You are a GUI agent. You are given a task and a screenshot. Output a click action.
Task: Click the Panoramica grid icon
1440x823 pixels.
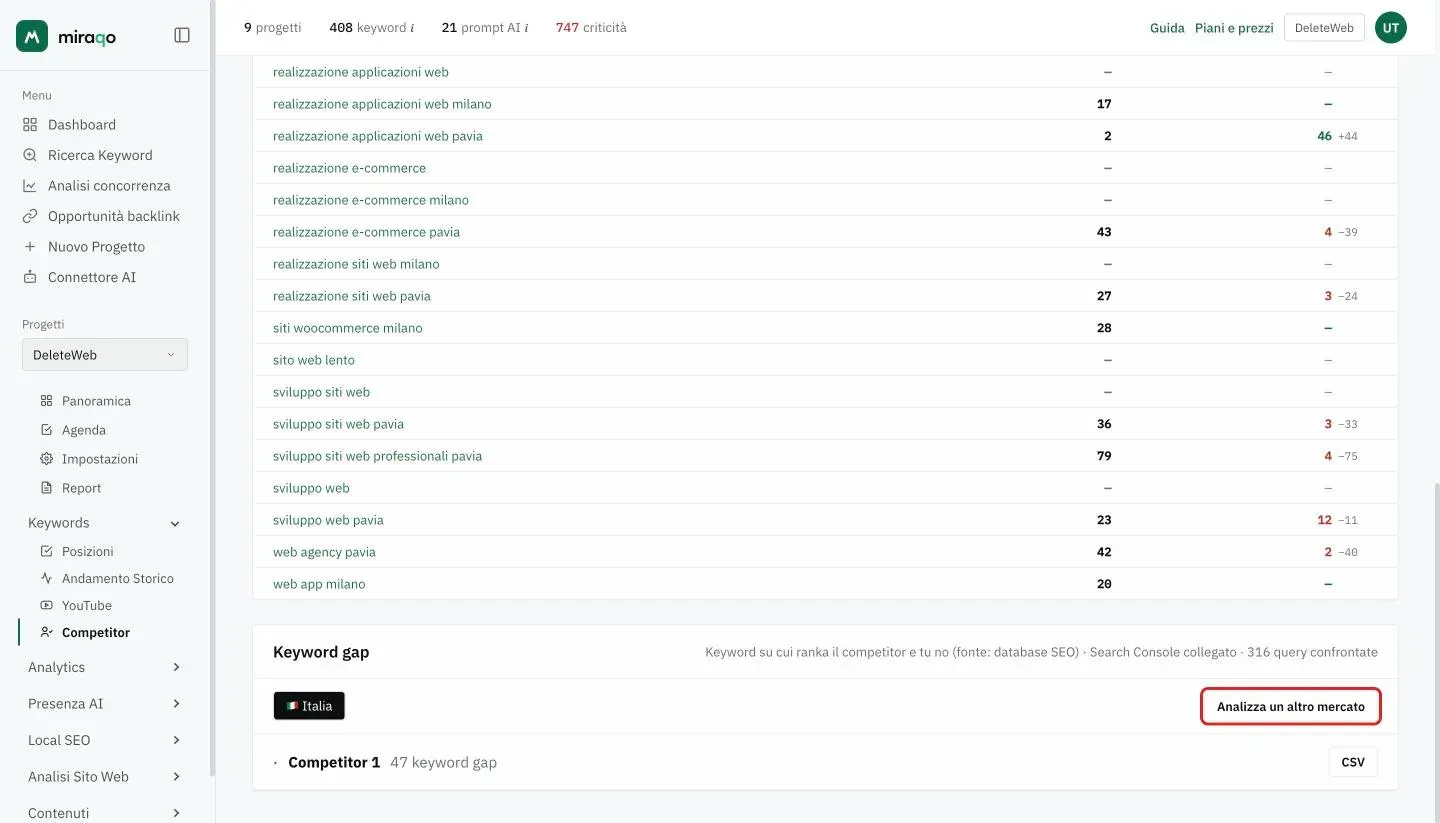[46, 401]
